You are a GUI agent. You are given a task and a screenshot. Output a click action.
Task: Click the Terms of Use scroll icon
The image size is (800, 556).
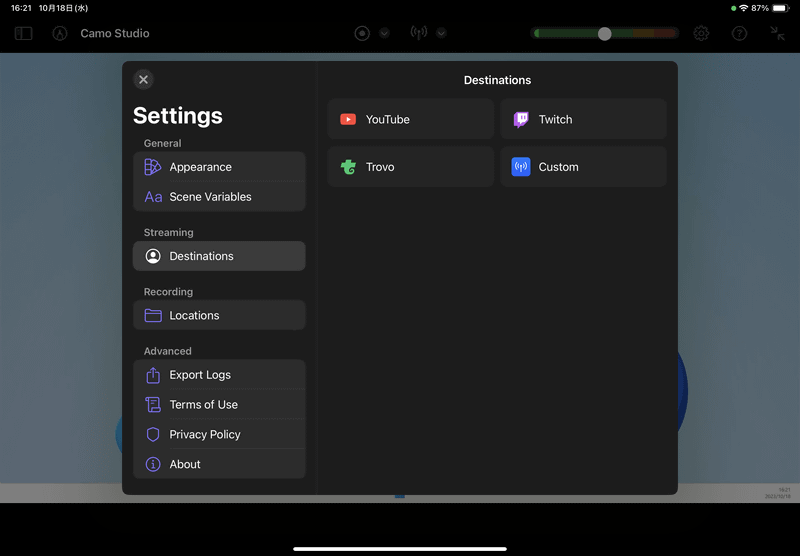click(153, 405)
